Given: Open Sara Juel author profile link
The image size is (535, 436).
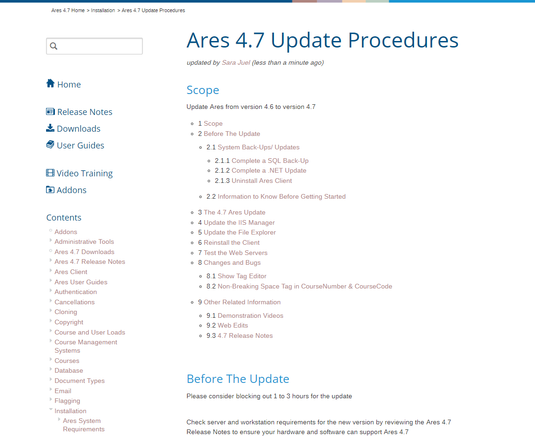Looking at the screenshot, I should click(236, 62).
